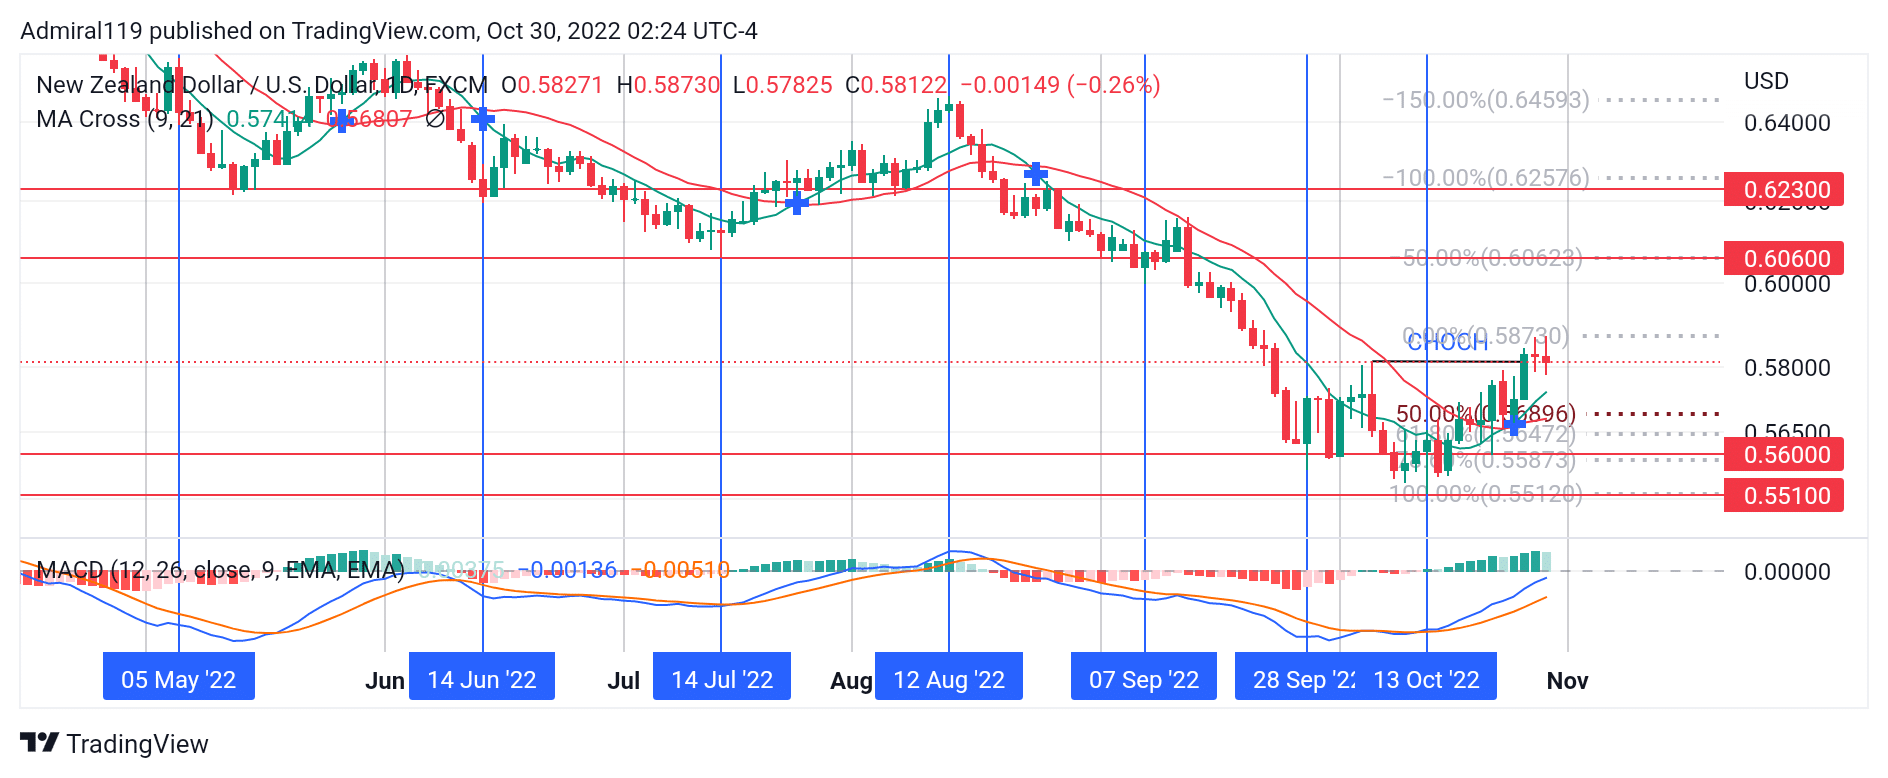This screenshot has height=778, width=1888.
Task: Click the red 0.60600 price level tag
Action: pos(1784,258)
